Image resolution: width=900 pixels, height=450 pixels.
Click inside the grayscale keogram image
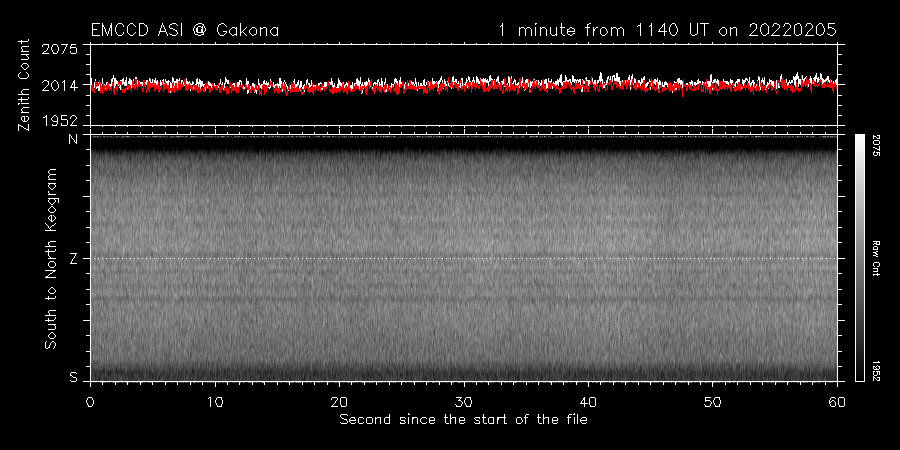coord(464,258)
